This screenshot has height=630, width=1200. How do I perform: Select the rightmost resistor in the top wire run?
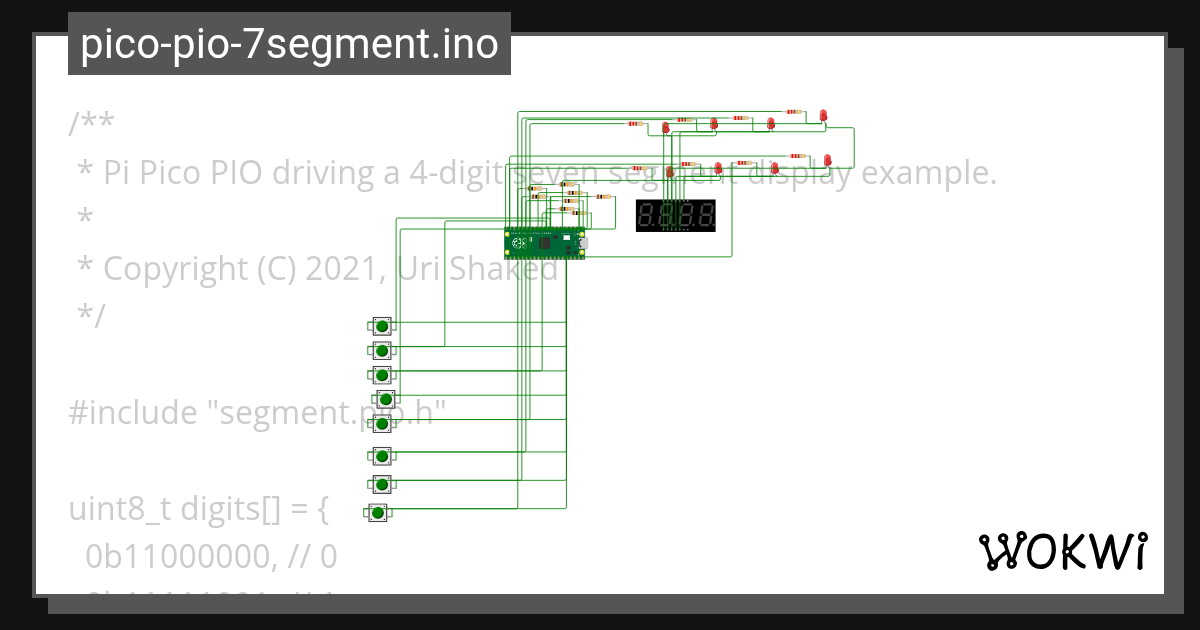(796, 111)
